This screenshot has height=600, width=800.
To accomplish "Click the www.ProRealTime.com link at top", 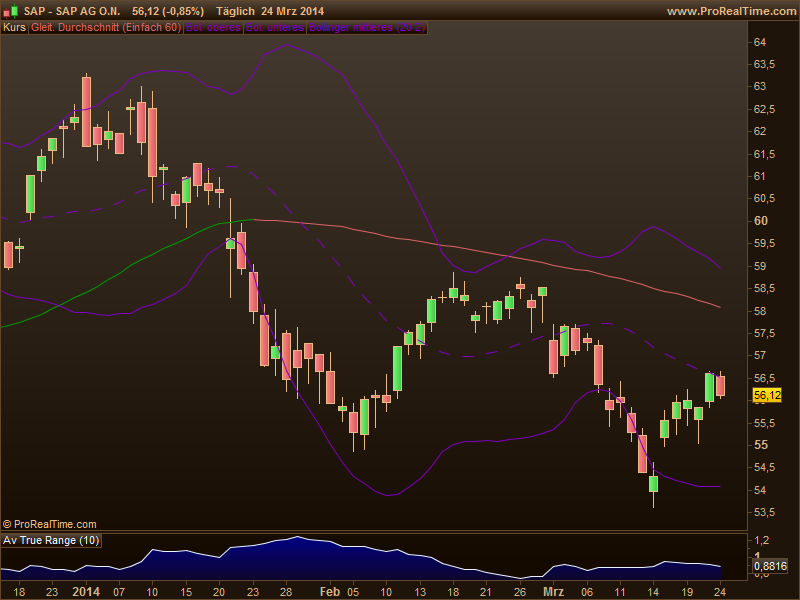I will click(x=732, y=11).
